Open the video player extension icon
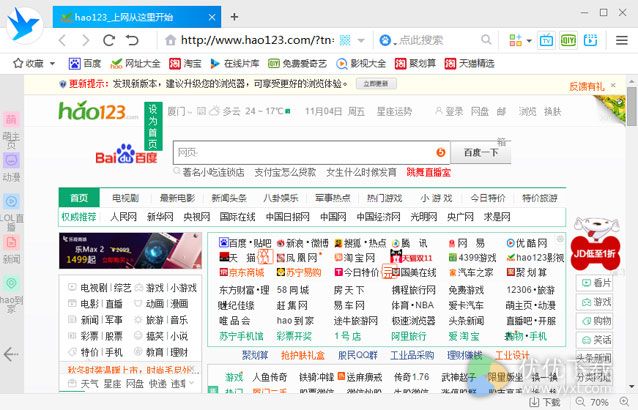 click(590, 40)
